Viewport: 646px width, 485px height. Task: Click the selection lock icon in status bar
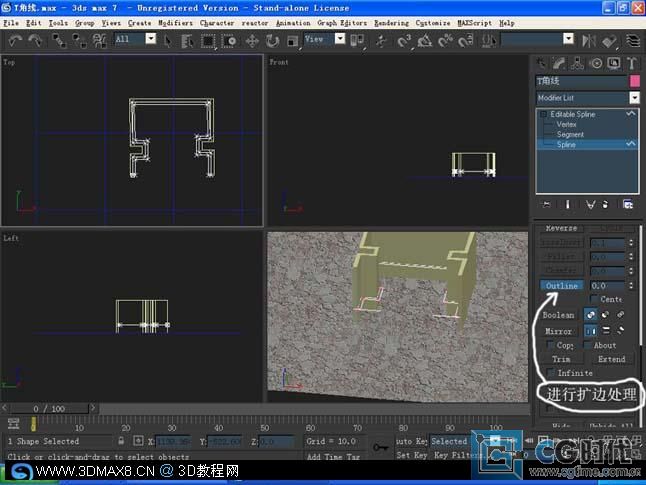tap(121, 441)
